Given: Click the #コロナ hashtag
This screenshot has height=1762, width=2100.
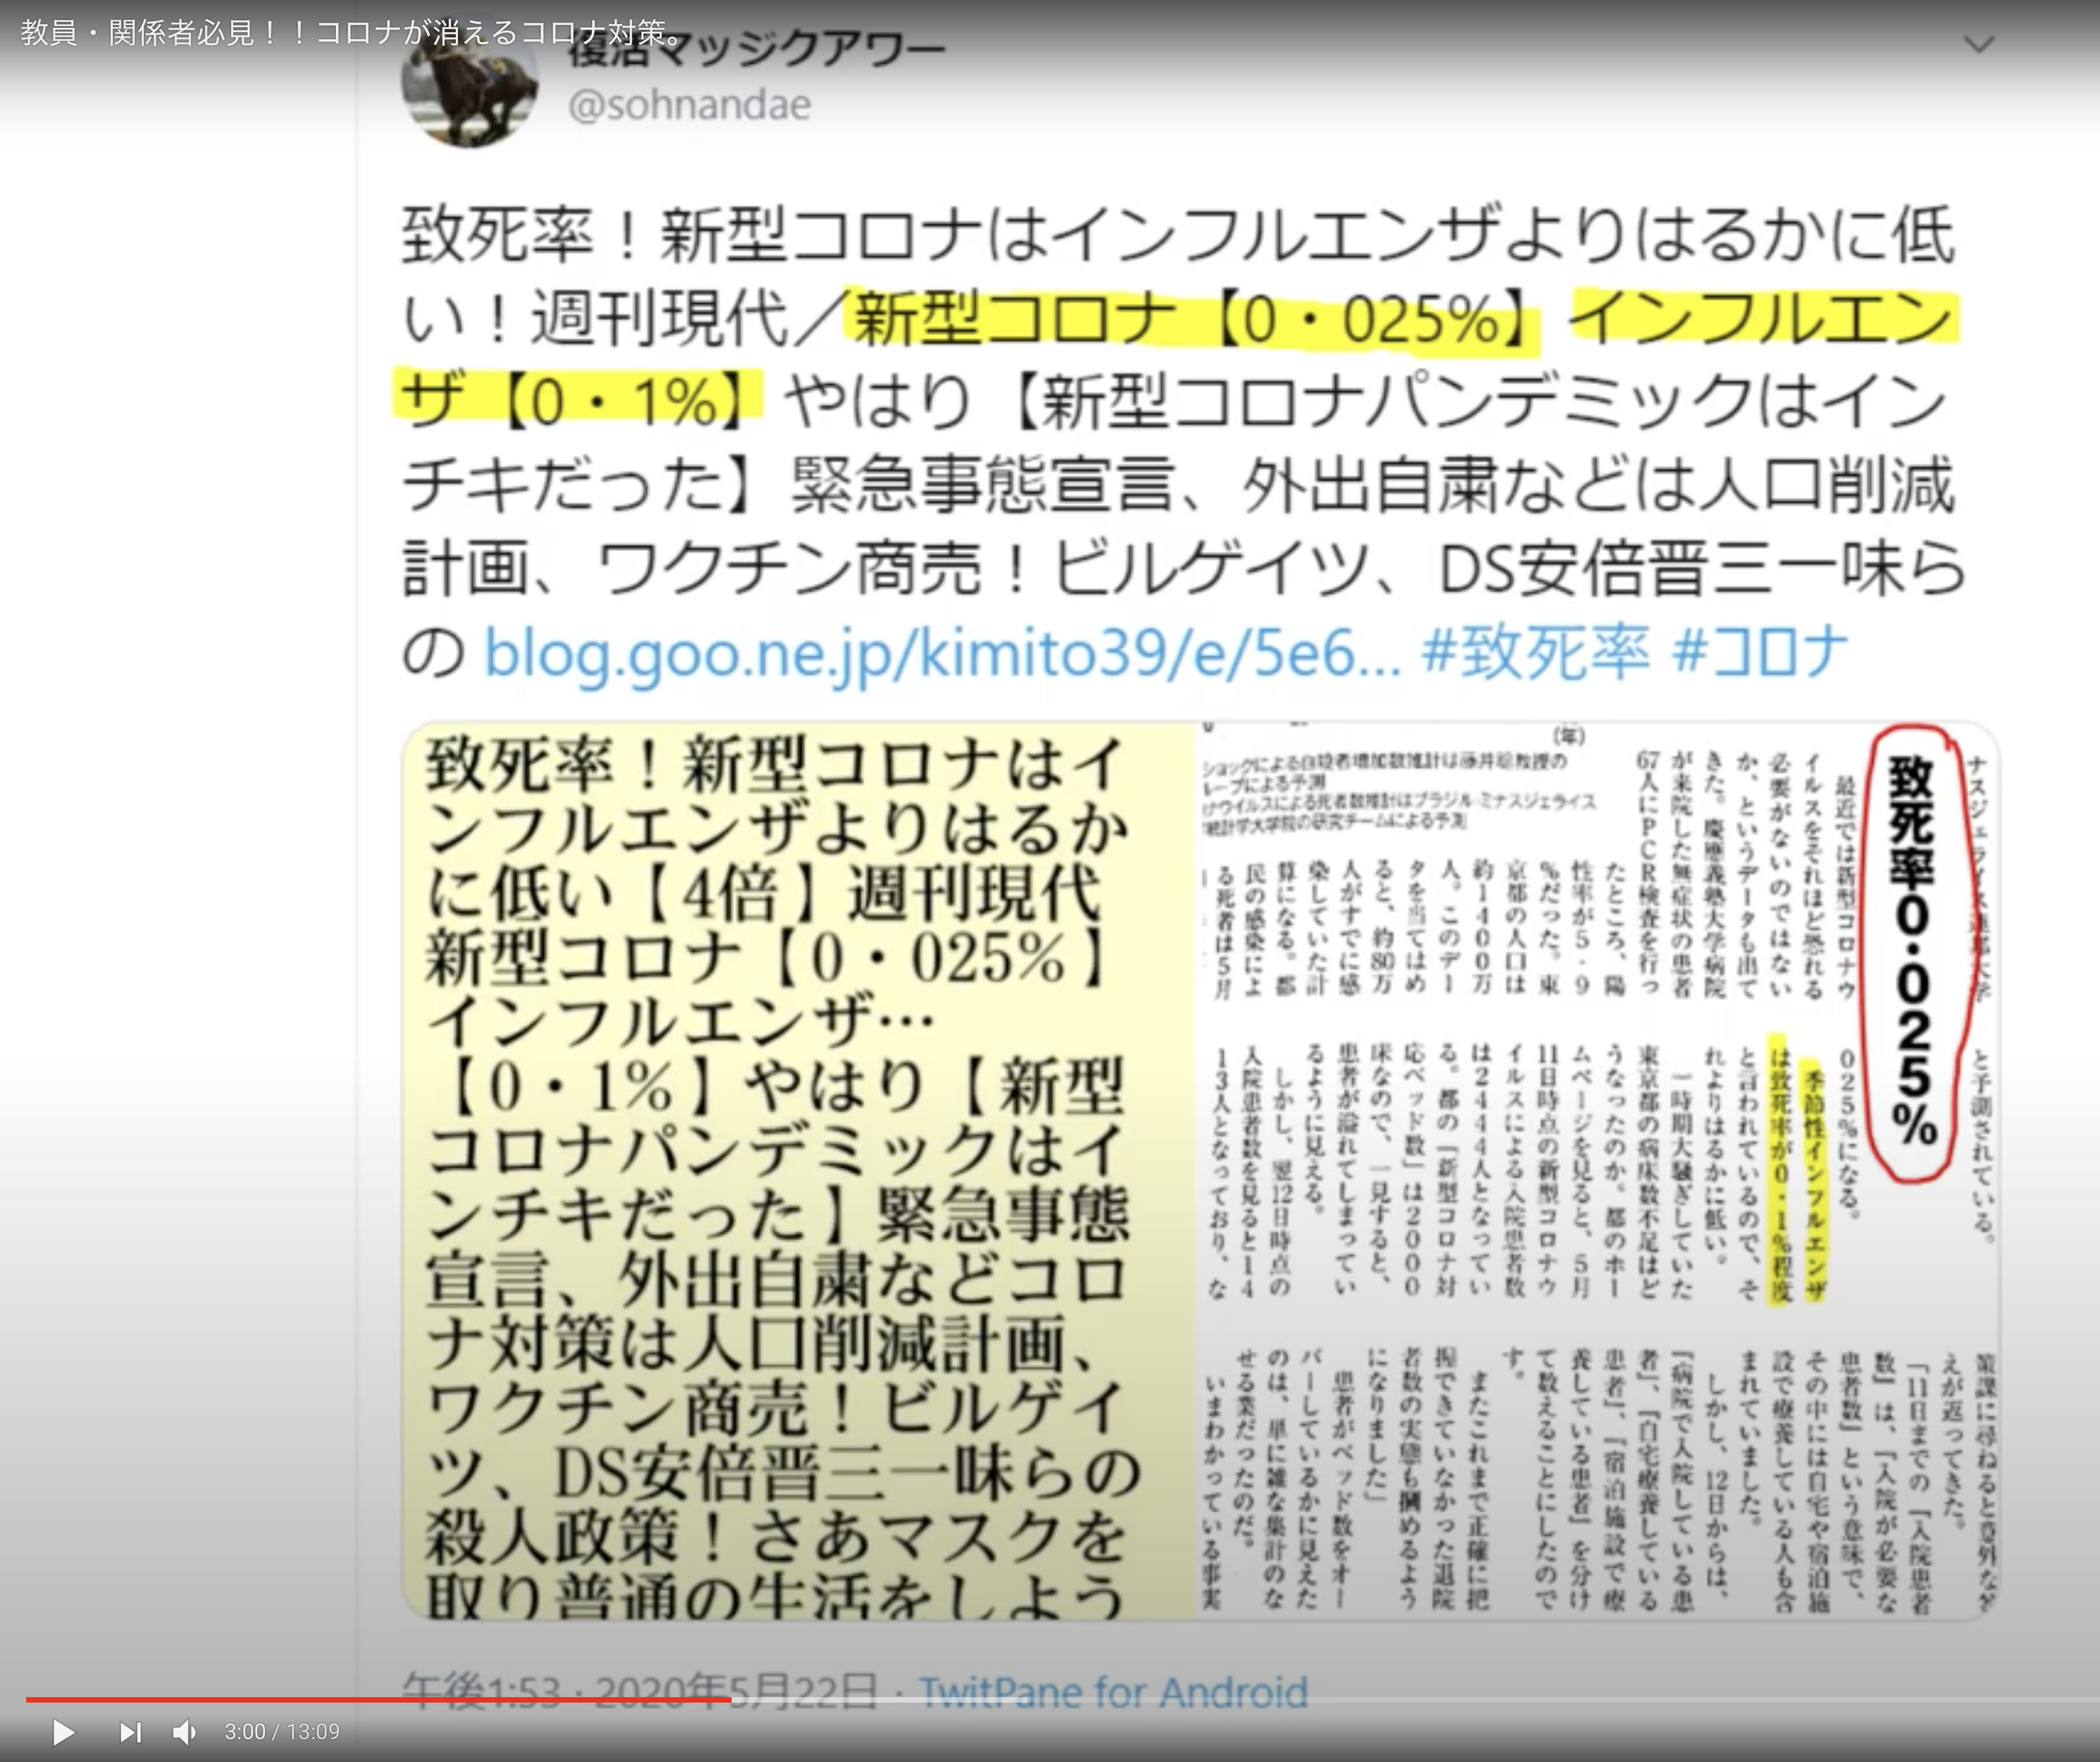Looking at the screenshot, I should tap(1760, 652).
